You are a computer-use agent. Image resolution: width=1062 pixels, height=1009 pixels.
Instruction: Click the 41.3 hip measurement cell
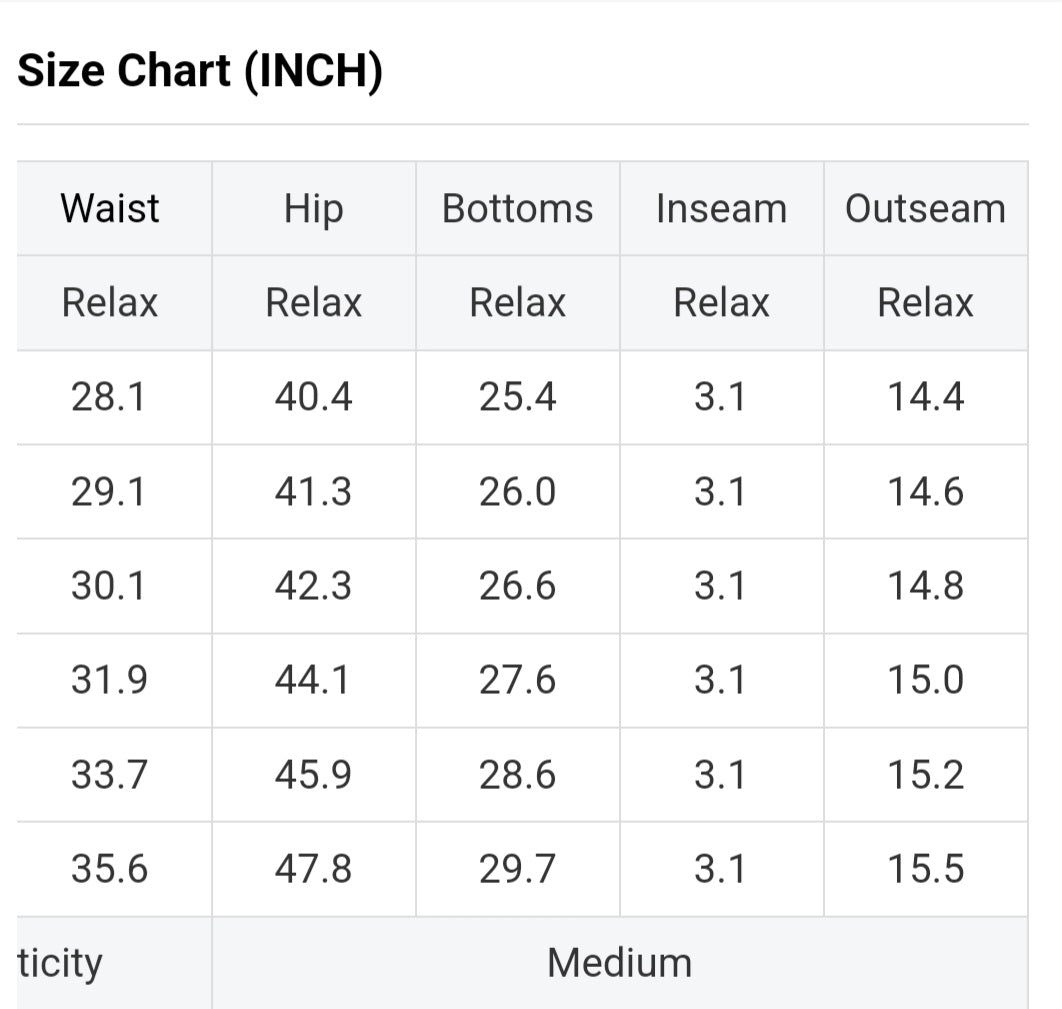[313, 492]
